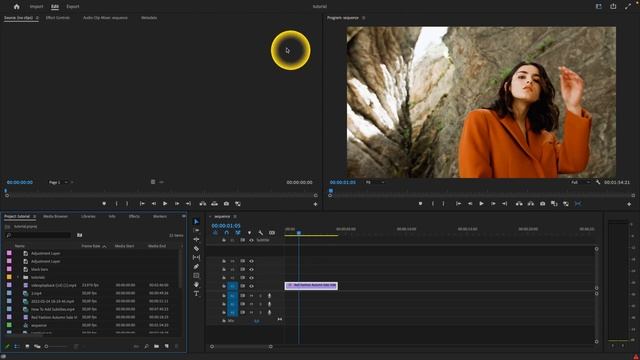Open caption track options in timeline
The width and height of the screenshot is (640, 360).
[272, 233]
